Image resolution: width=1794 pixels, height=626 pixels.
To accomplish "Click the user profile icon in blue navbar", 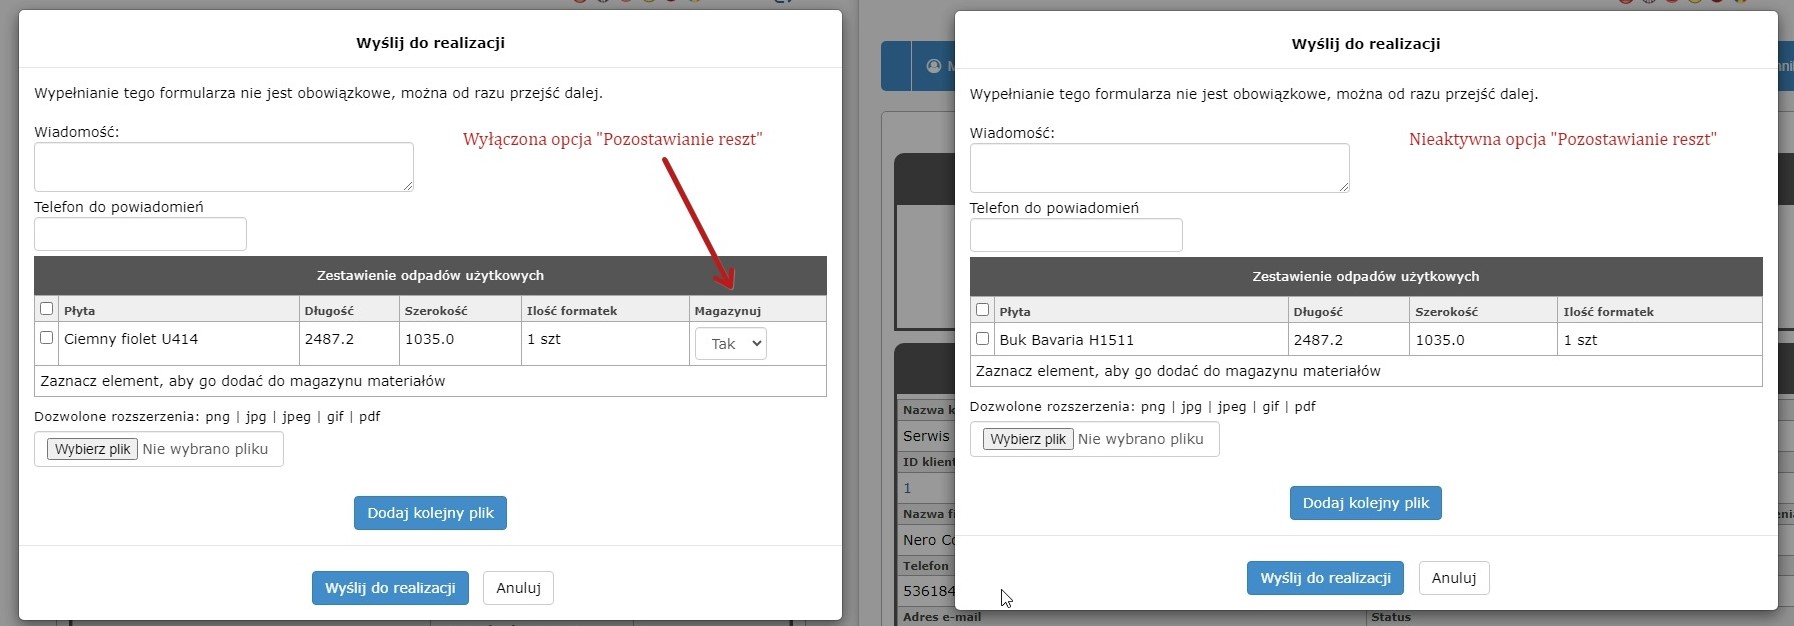I will [x=934, y=66].
